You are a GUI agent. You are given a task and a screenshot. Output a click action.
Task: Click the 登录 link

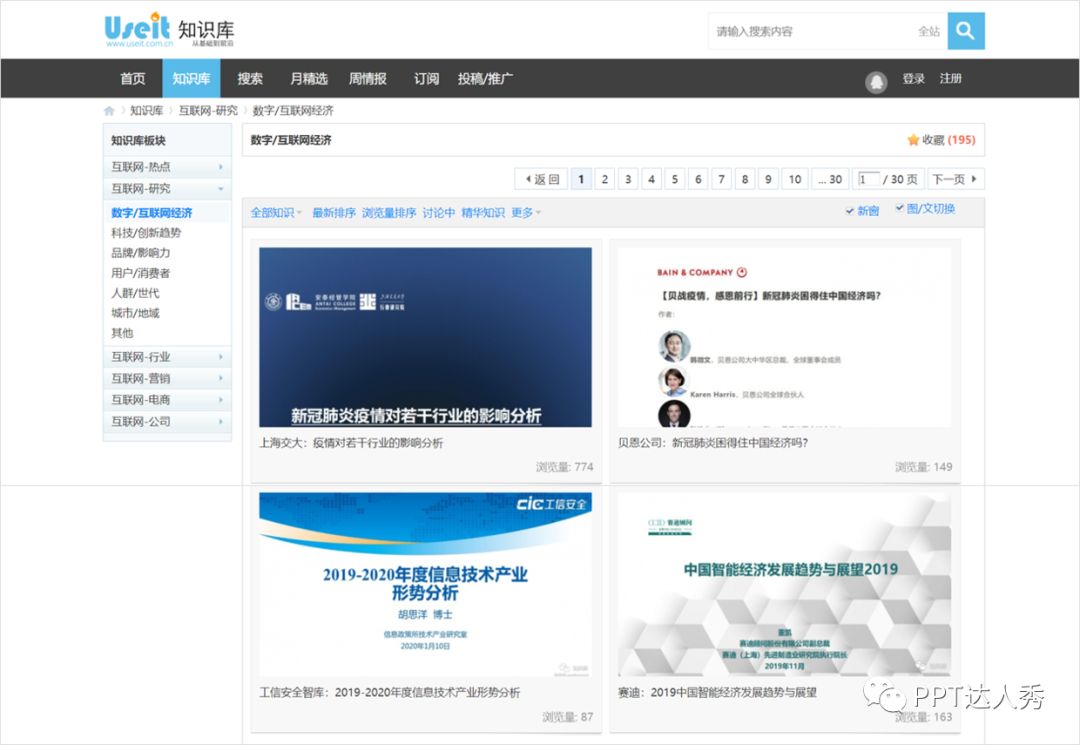coord(913,78)
